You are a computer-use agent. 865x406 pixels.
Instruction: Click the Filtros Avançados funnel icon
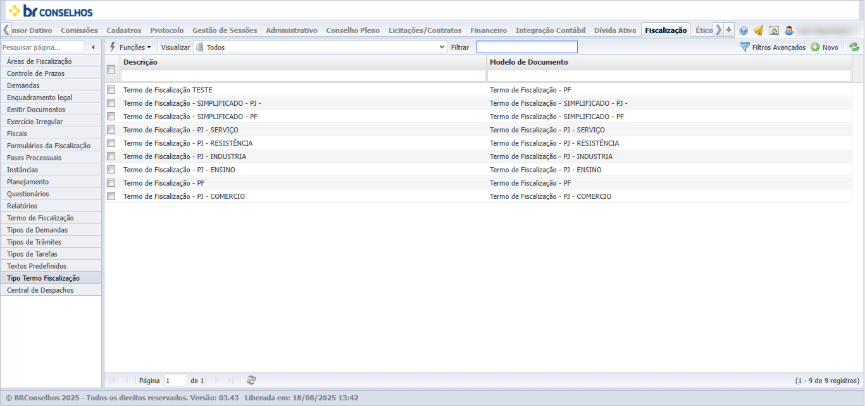(745, 47)
